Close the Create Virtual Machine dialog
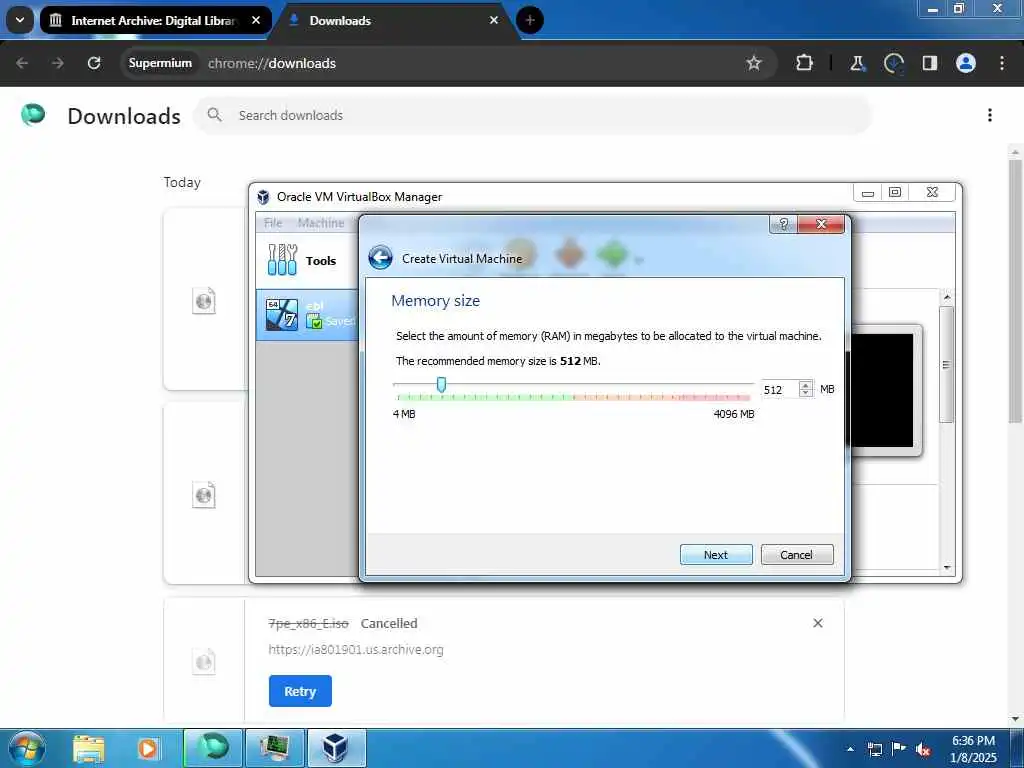The width and height of the screenshot is (1024, 768). (x=821, y=224)
